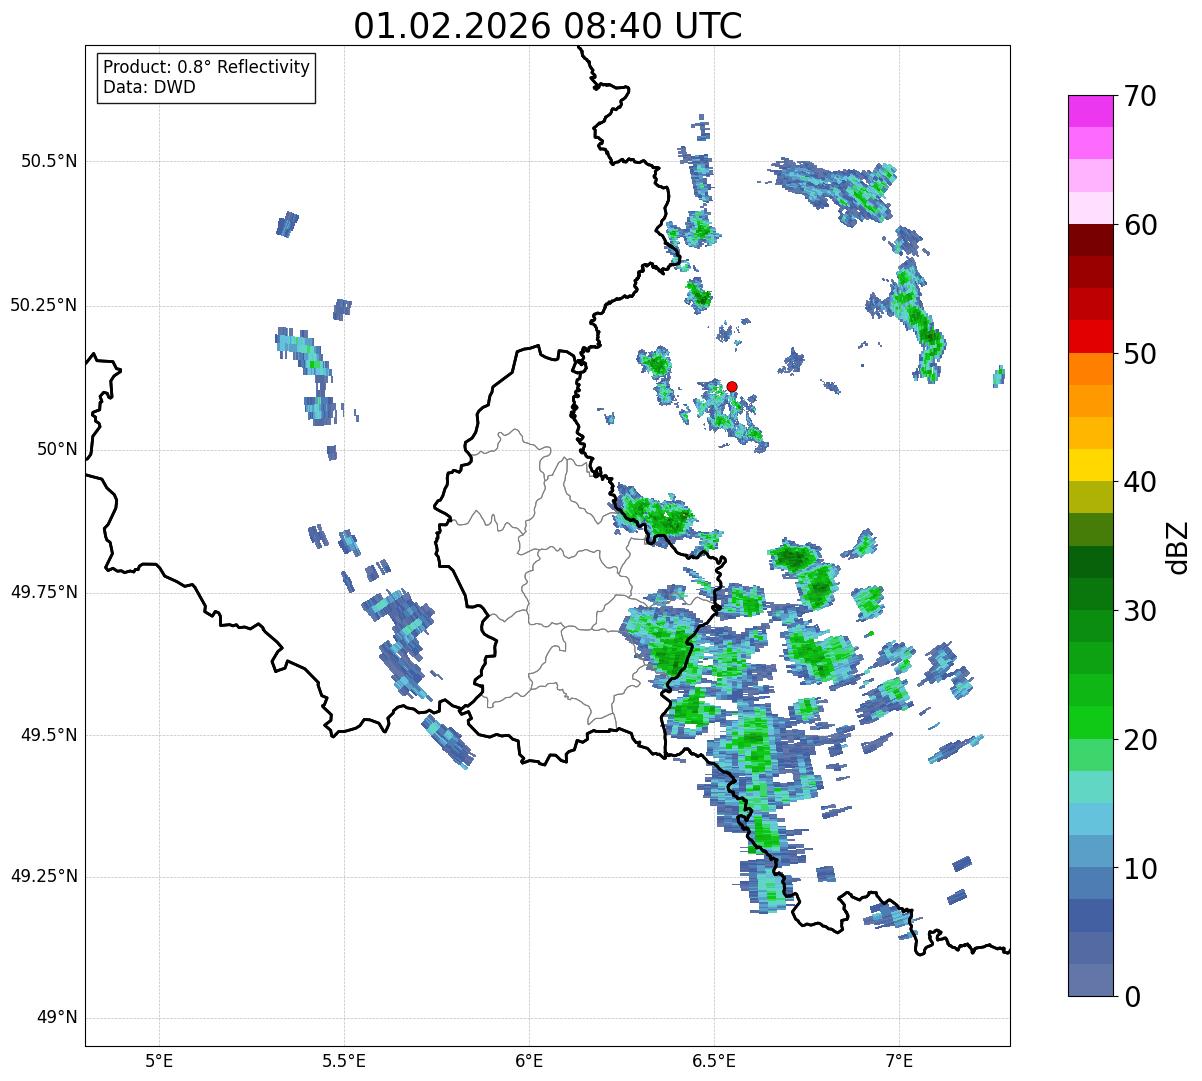
Task: Click the magenta top colorbar segment
Action: (1090, 111)
